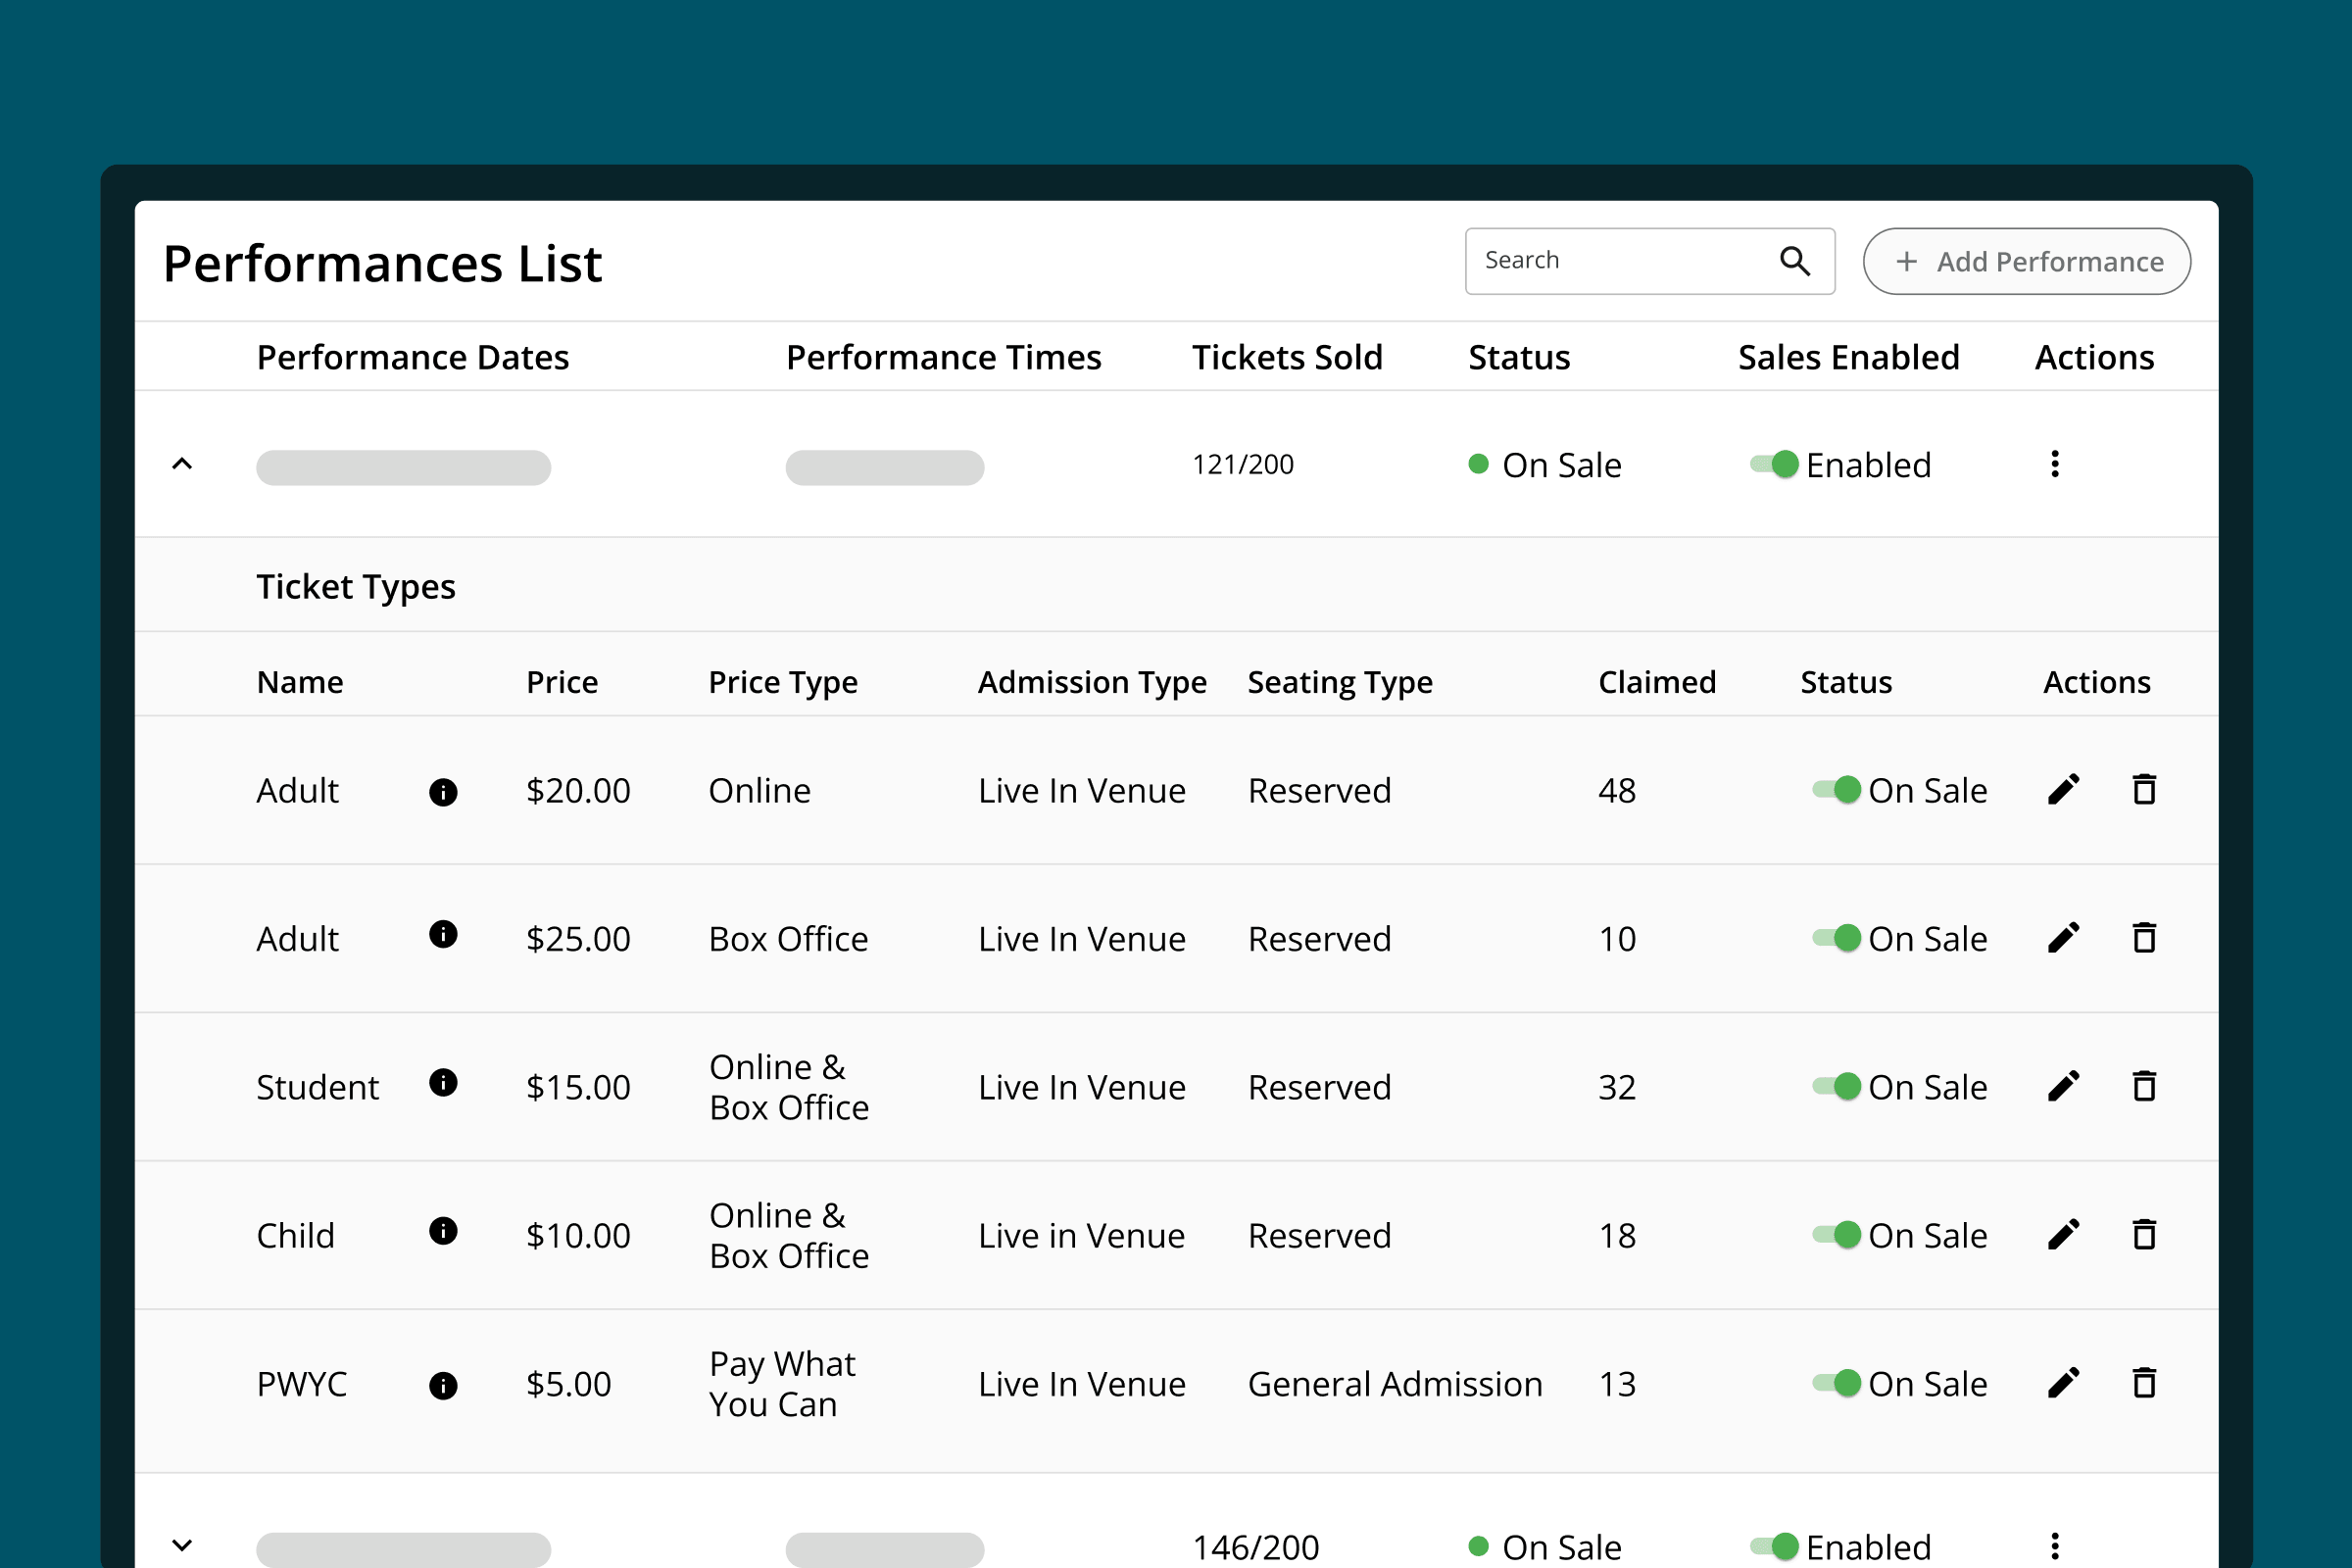Open info for the $20.00 Adult ticket

[x=443, y=792]
